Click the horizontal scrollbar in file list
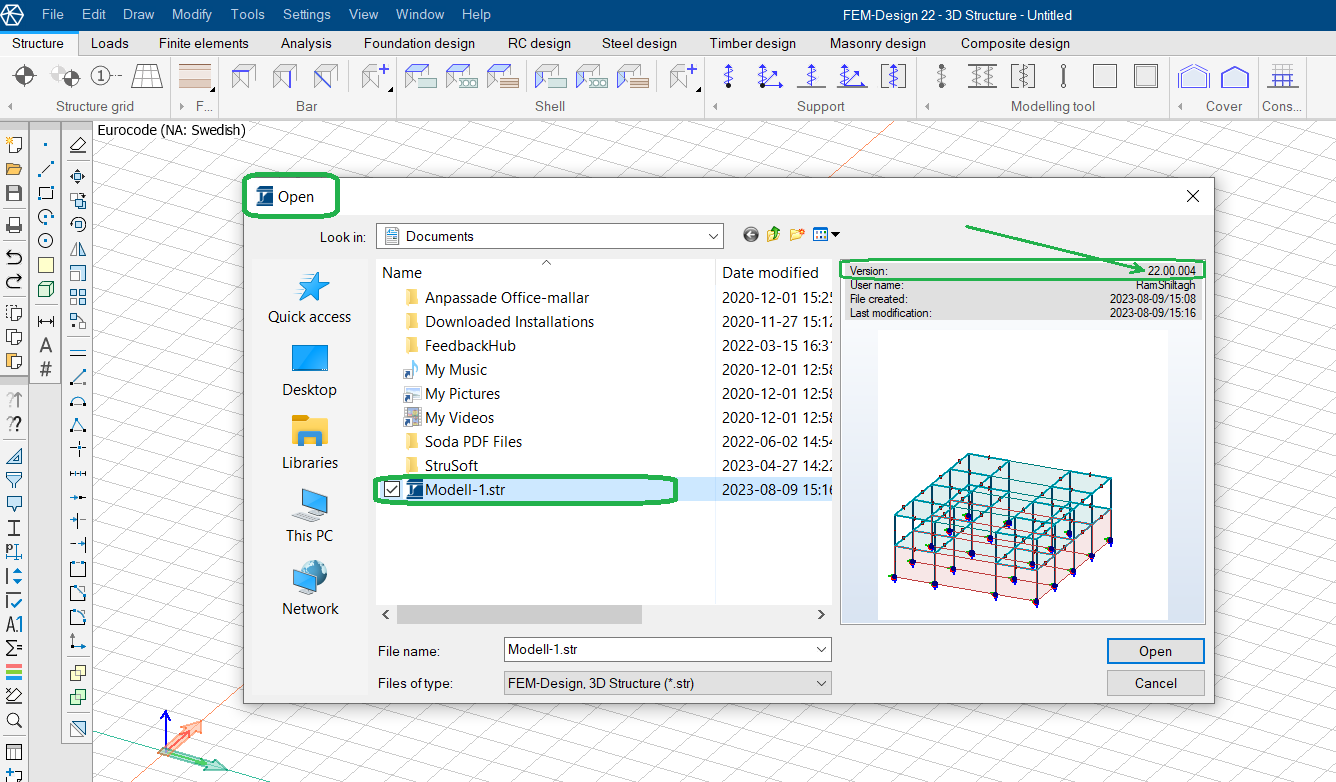 pos(519,614)
